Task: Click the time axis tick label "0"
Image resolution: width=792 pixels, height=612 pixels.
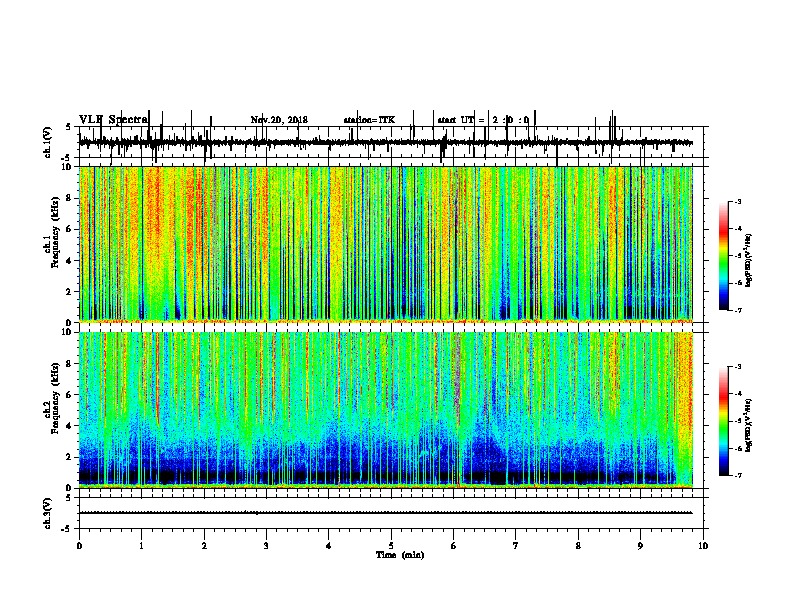Action: (x=79, y=546)
